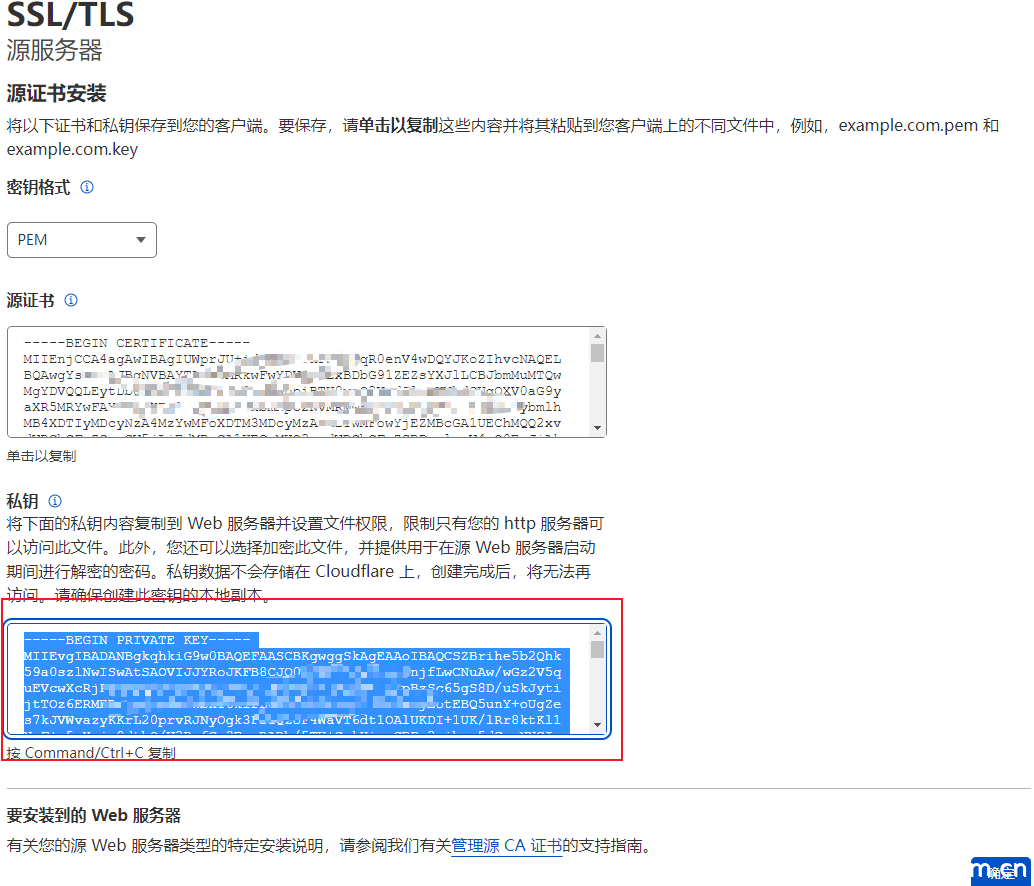The image size is (1034, 886).
Task: Click the certificate box scrollbar thumb
Action: click(597, 353)
